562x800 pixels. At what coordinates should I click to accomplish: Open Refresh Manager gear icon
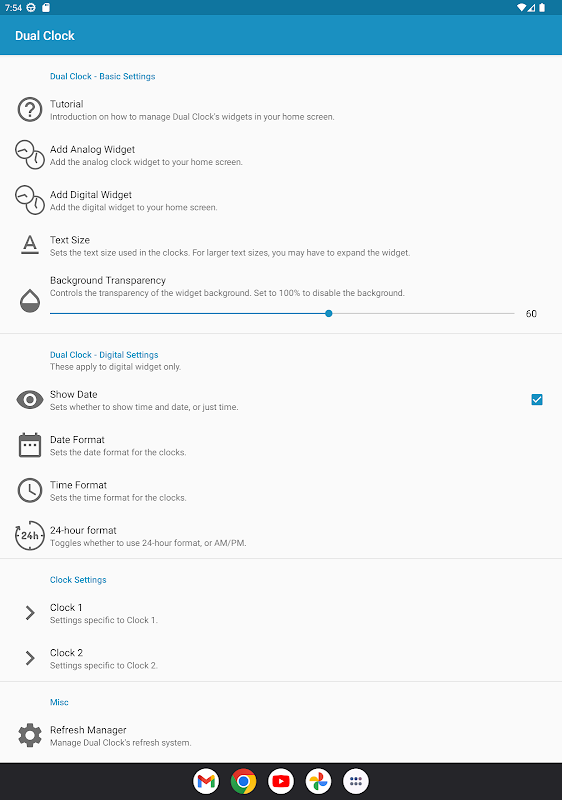point(30,735)
